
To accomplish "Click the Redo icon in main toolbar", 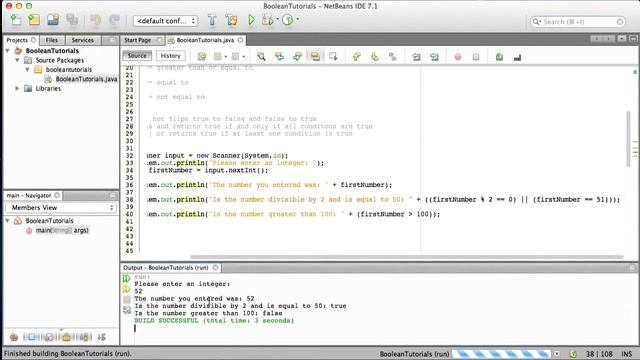I will coord(114,20).
